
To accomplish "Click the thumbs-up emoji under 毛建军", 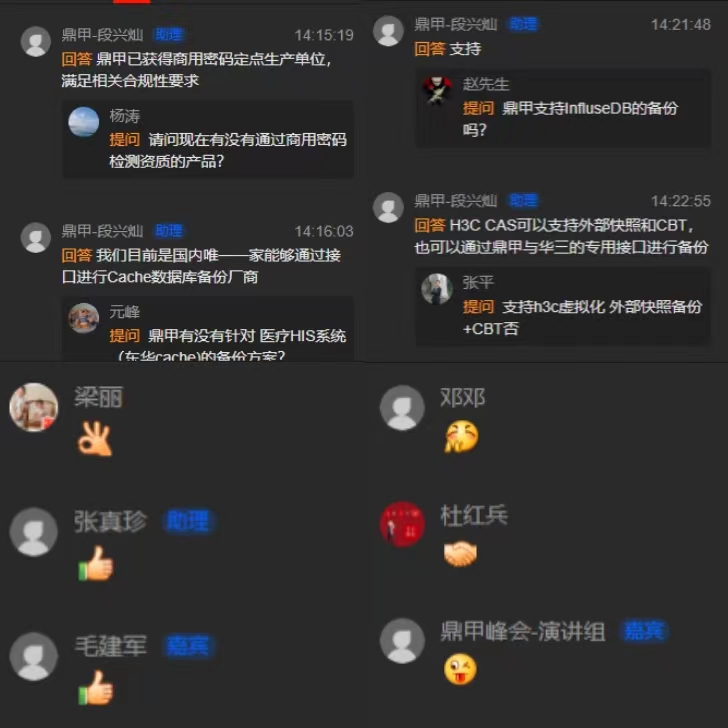I will (x=96, y=688).
